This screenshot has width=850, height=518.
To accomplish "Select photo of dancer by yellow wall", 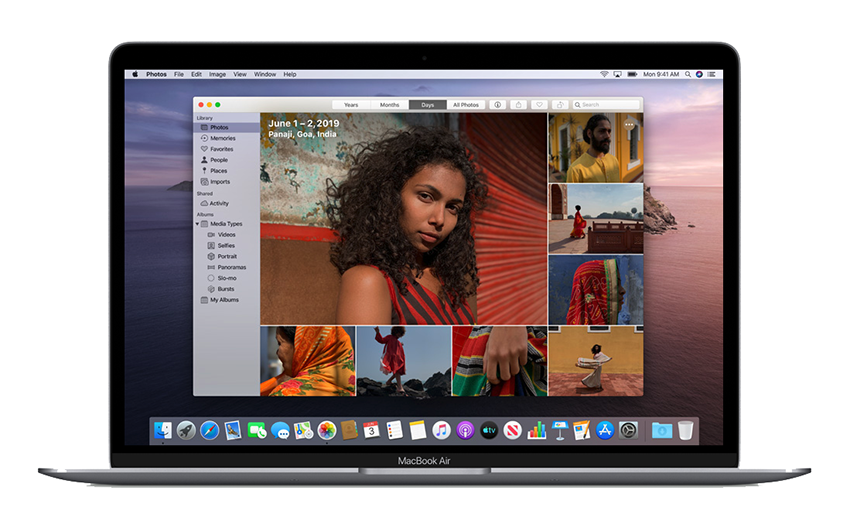I will click(596, 361).
